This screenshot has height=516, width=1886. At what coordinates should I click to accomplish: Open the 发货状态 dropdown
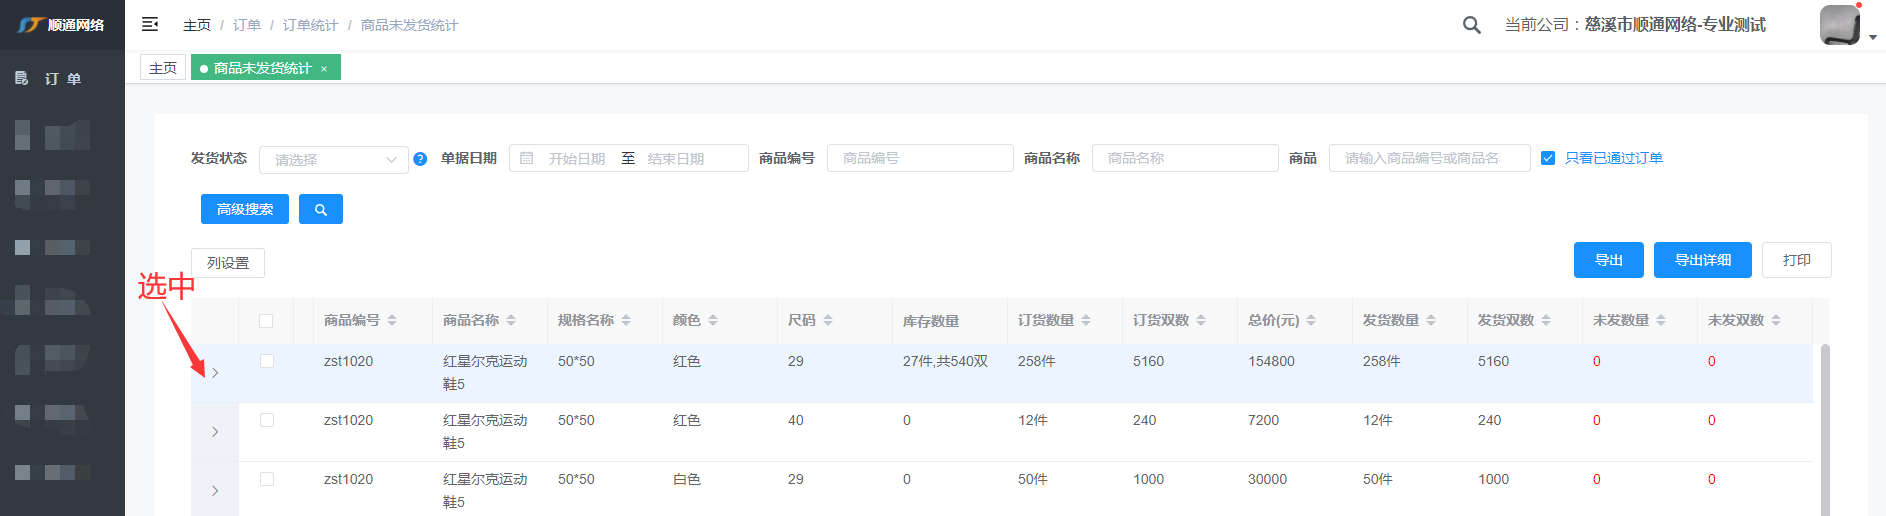point(333,159)
